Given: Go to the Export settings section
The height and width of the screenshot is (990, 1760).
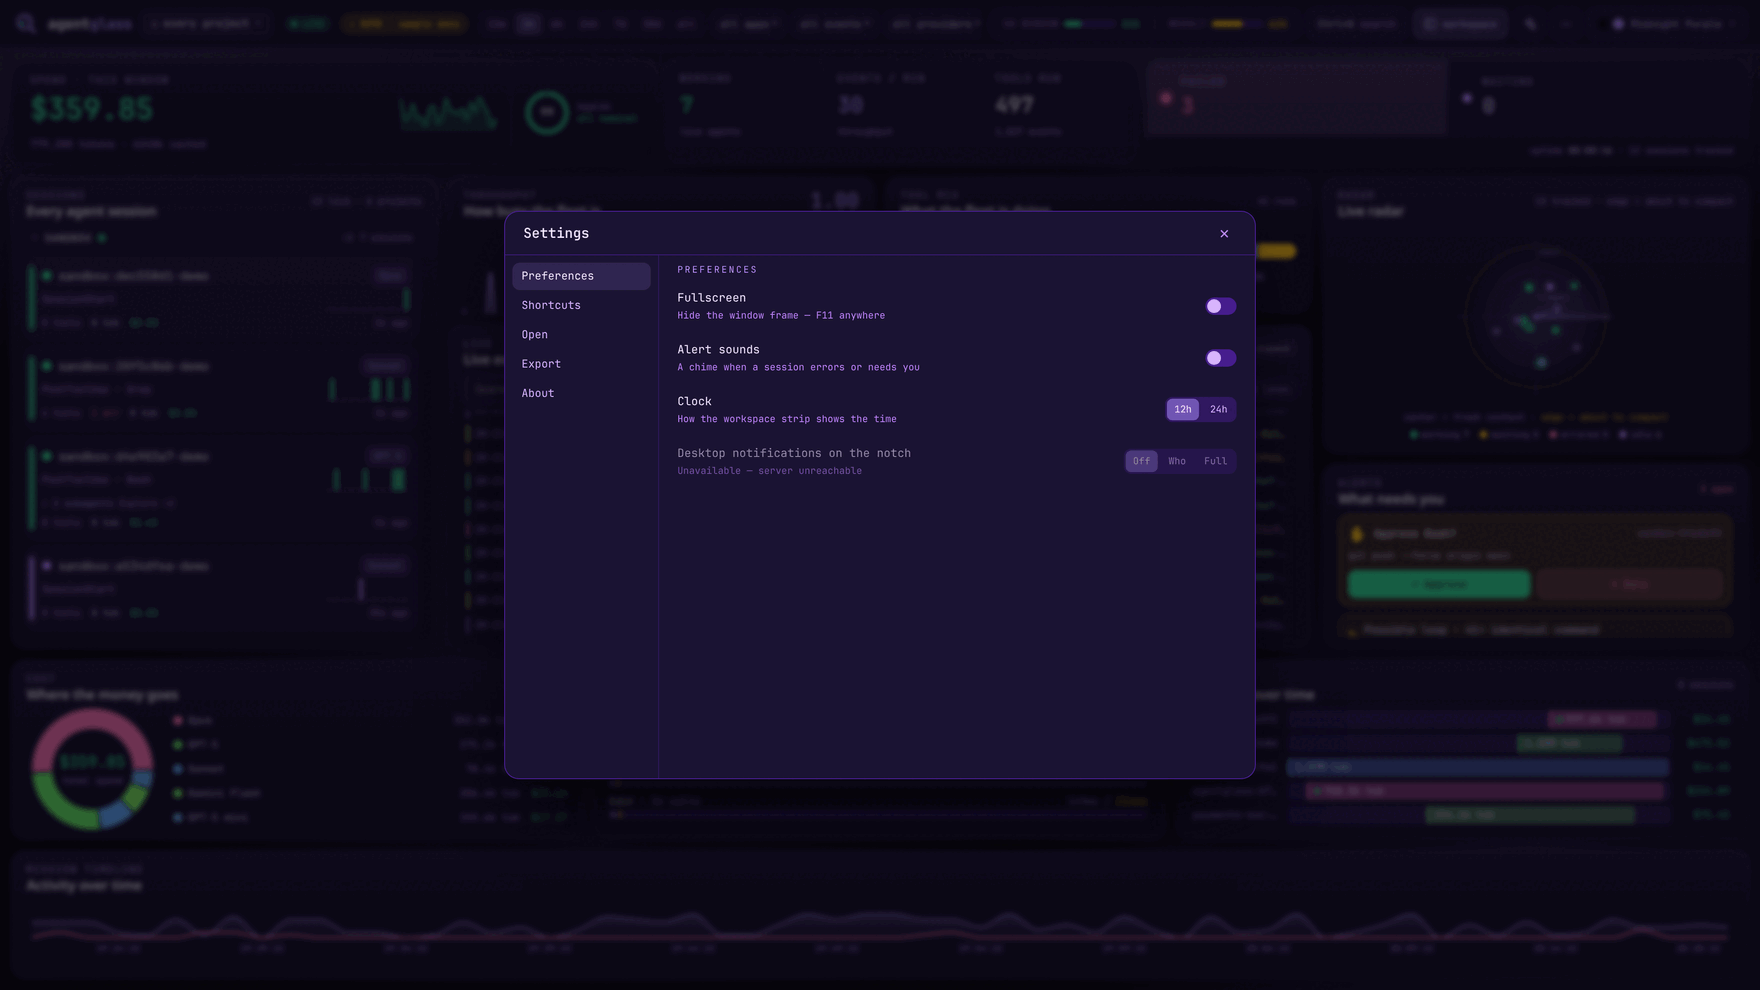Looking at the screenshot, I should [x=581, y=364].
